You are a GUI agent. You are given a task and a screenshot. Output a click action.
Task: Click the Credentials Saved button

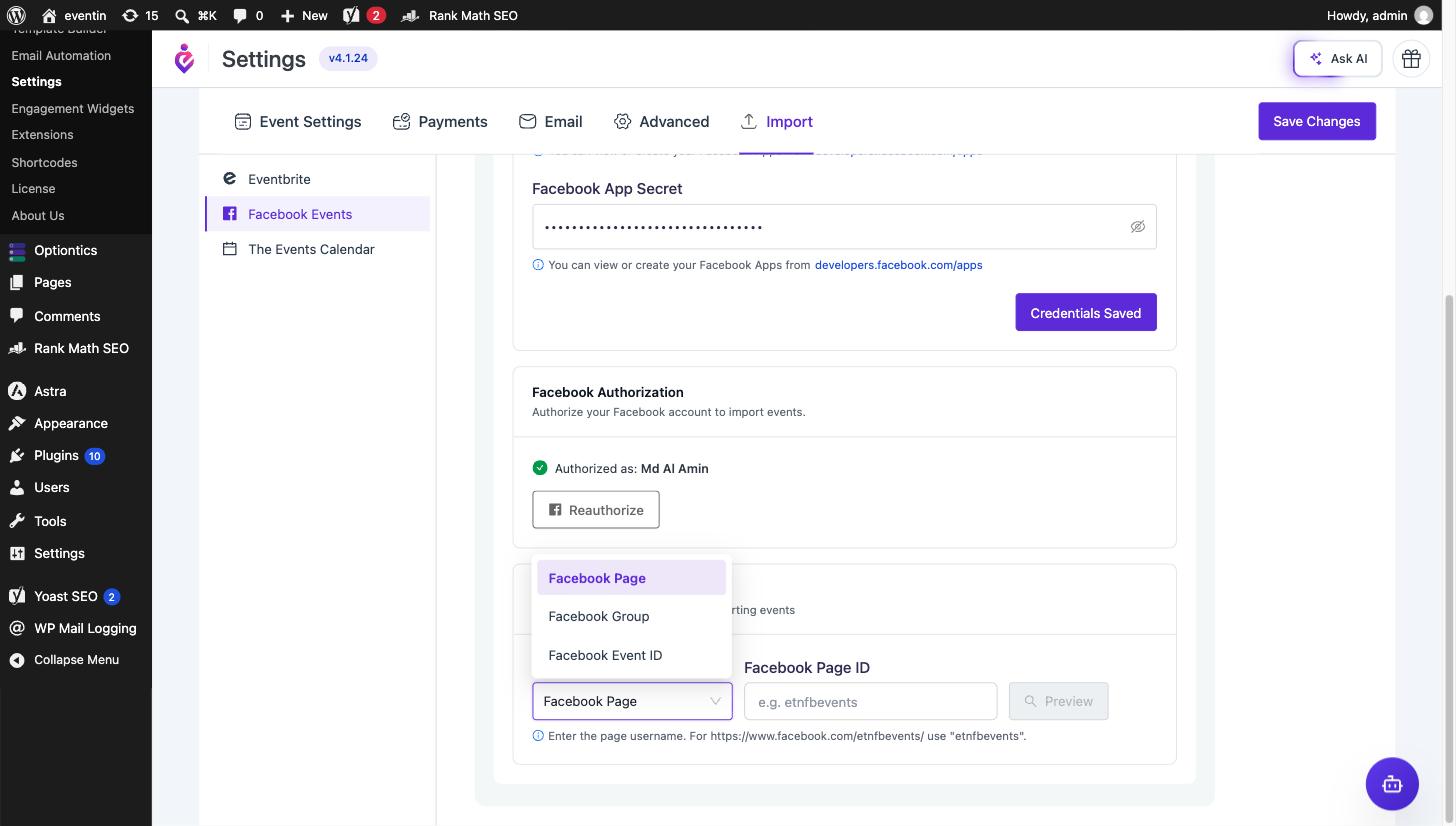pyautogui.click(x=1086, y=312)
